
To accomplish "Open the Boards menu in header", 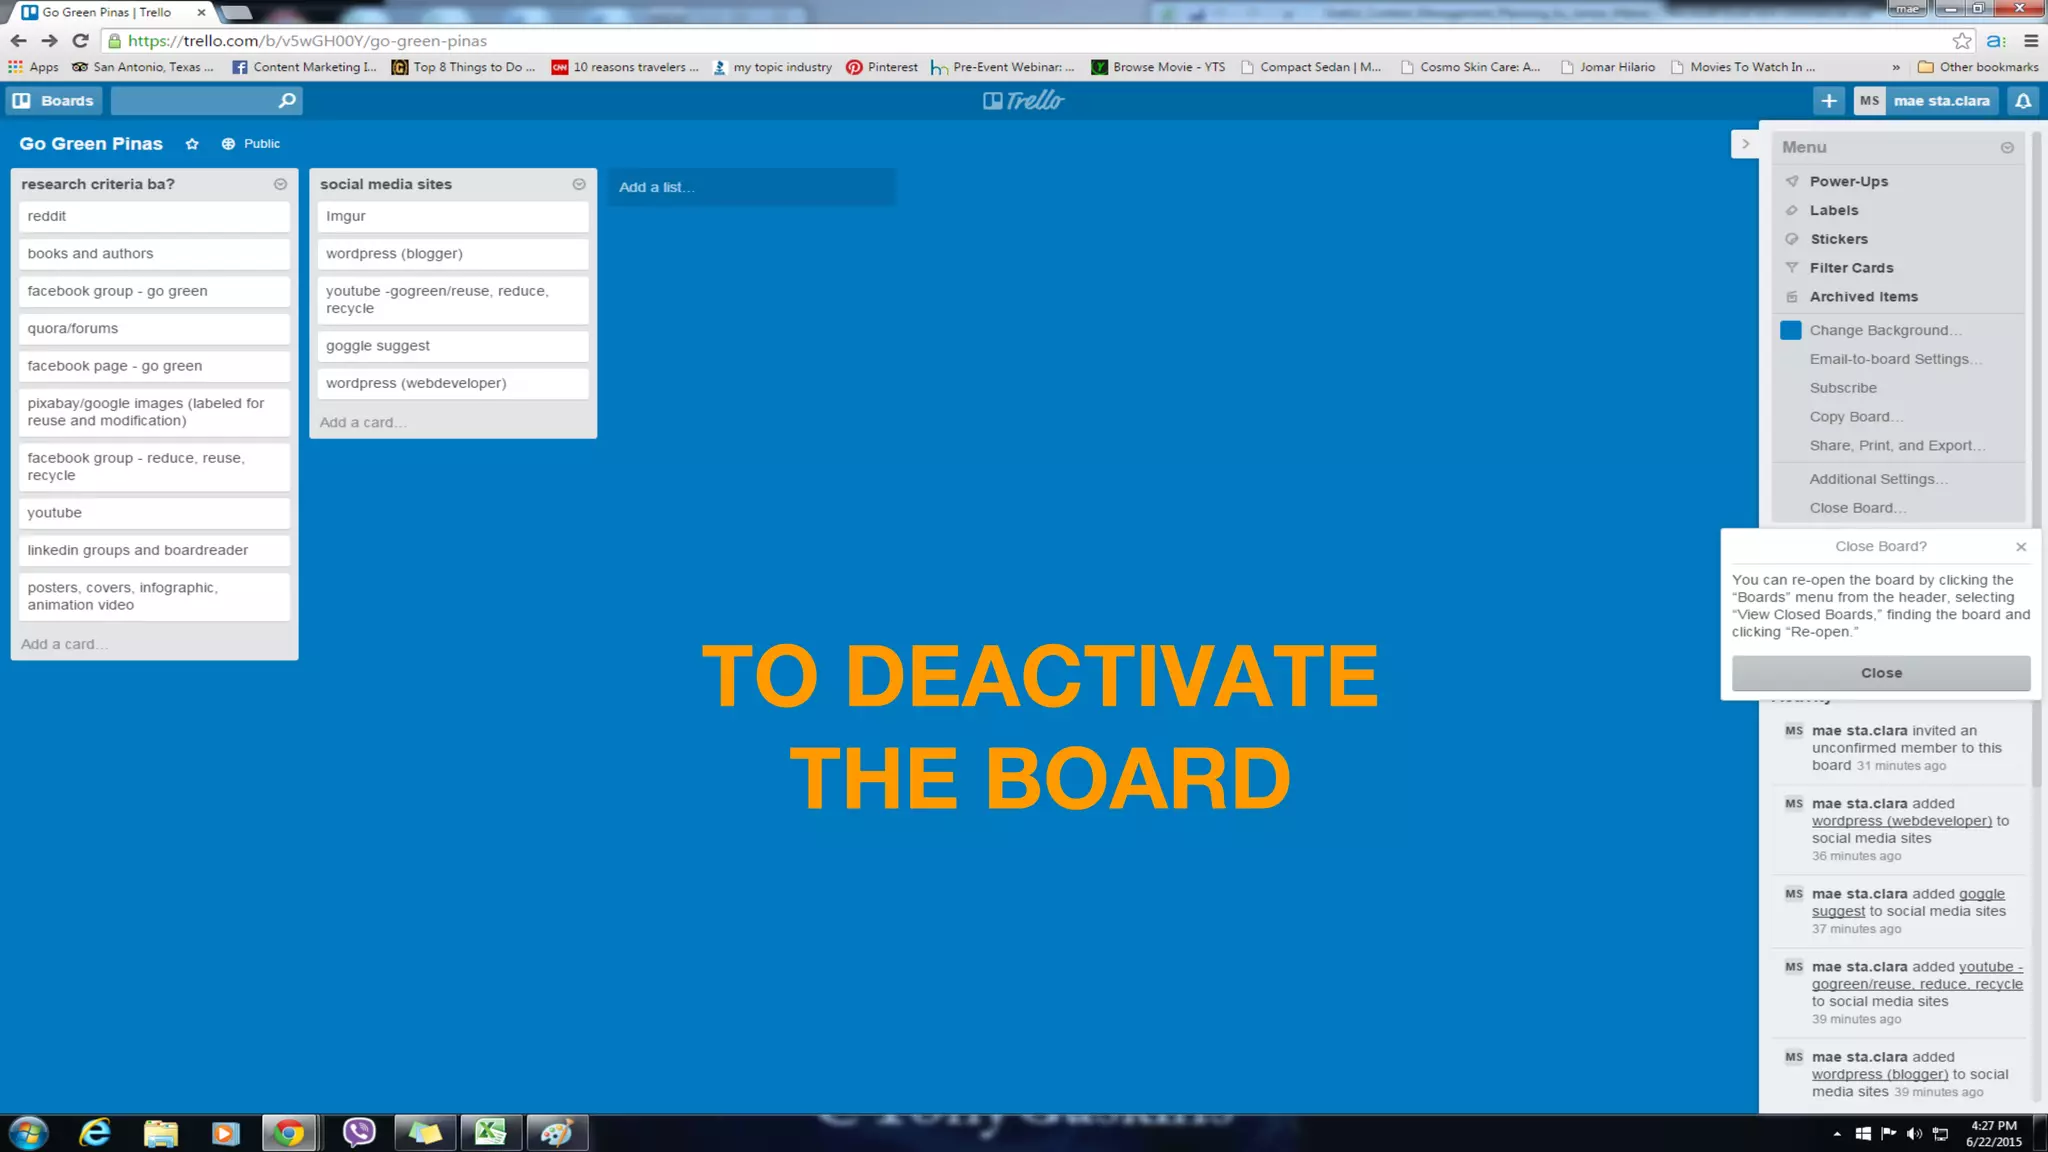I will (x=53, y=101).
